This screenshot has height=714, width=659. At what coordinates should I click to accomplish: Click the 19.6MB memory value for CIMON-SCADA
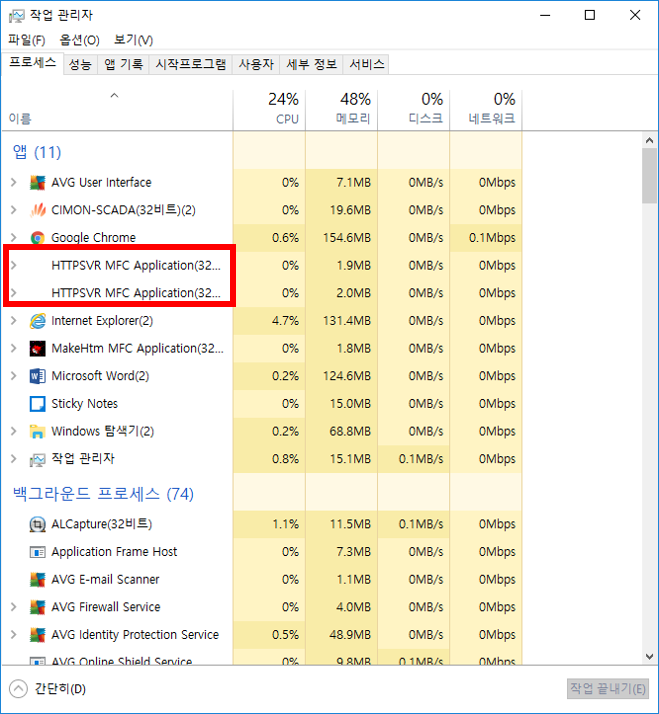coord(350,210)
